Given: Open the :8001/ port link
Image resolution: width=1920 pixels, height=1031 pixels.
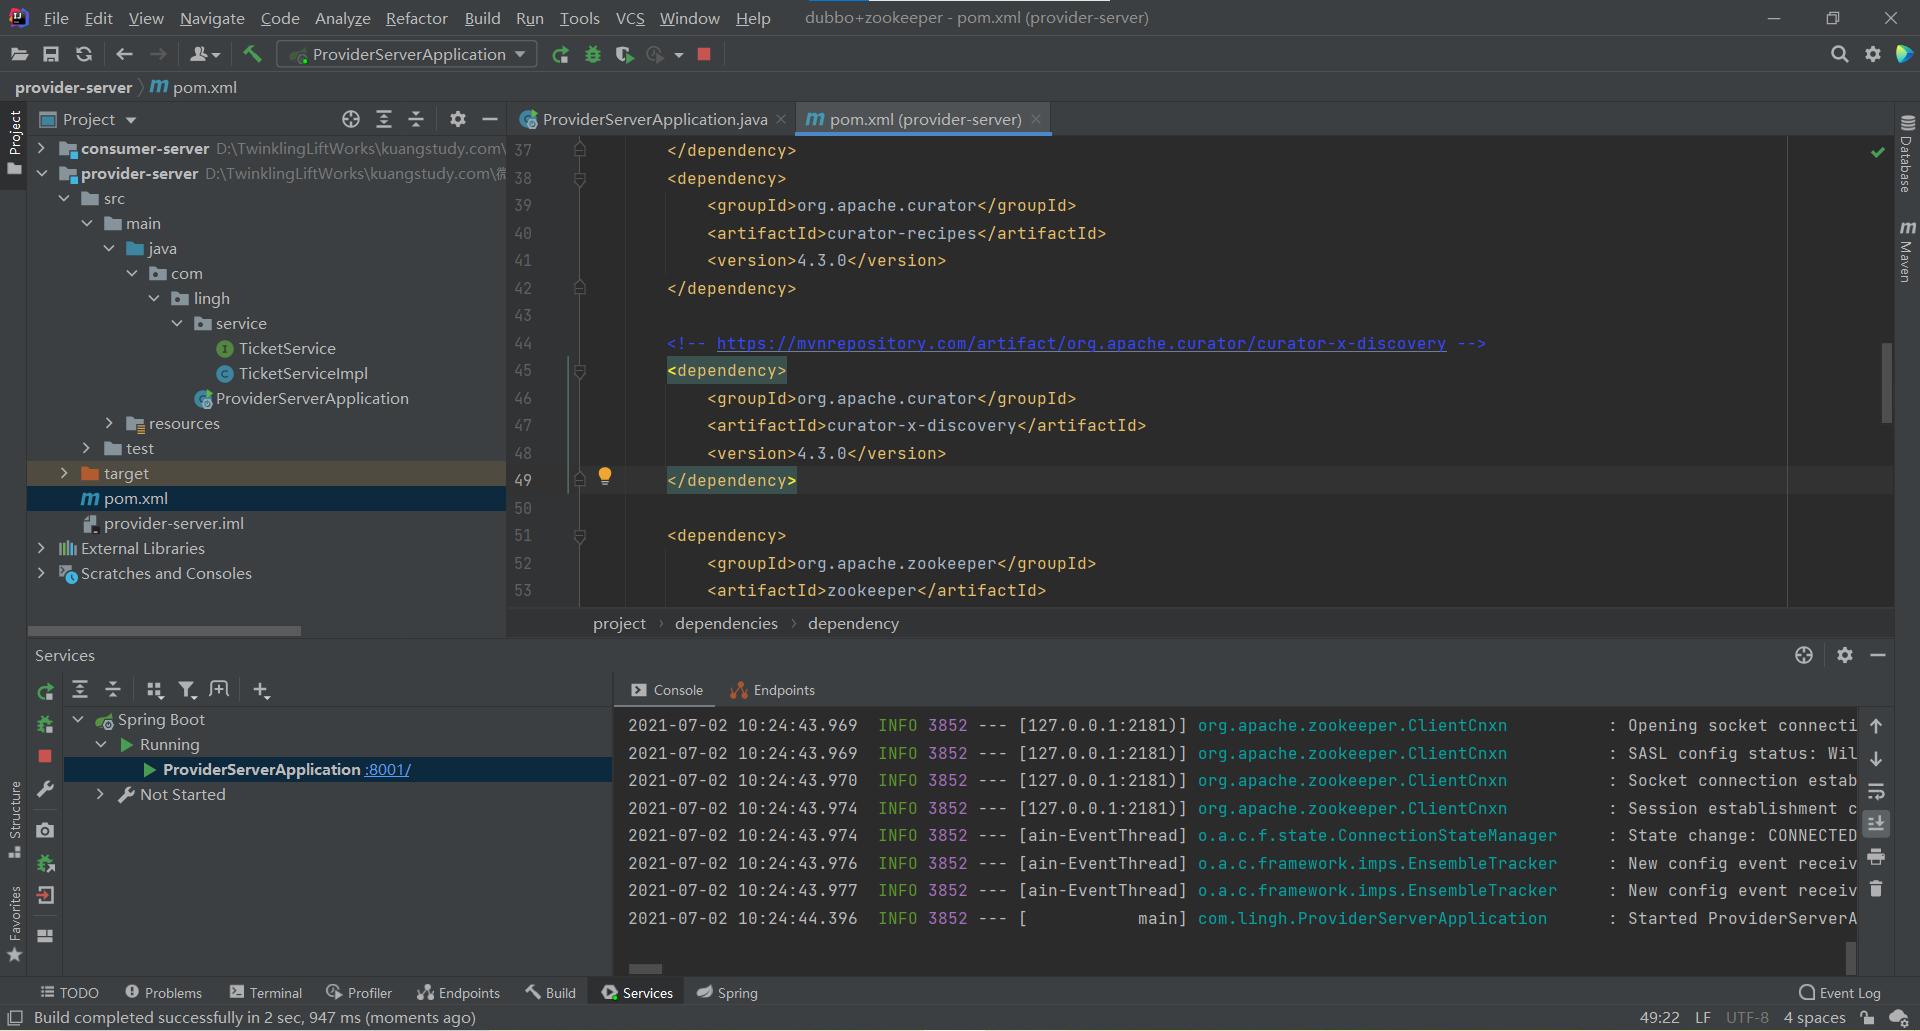Looking at the screenshot, I should (388, 769).
